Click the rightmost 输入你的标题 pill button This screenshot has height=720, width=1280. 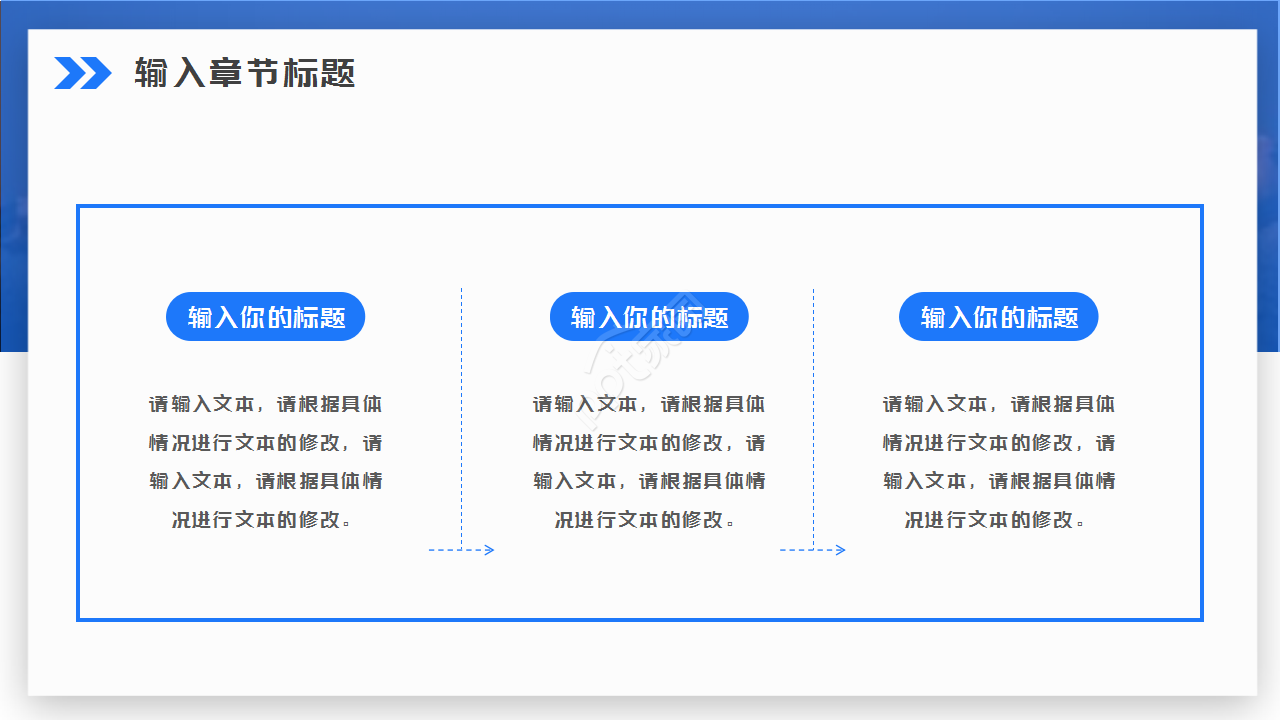point(999,316)
